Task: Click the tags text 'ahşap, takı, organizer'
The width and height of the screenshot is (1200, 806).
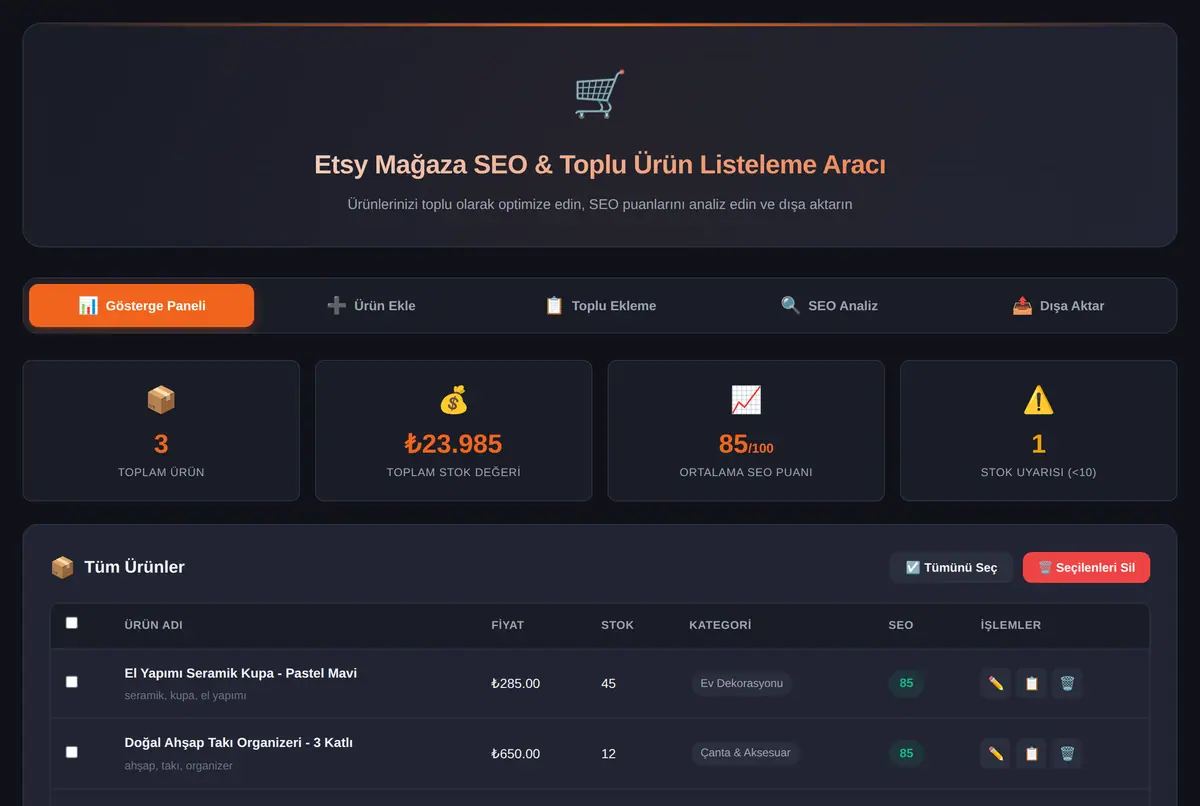Action: tap(178, 766)
